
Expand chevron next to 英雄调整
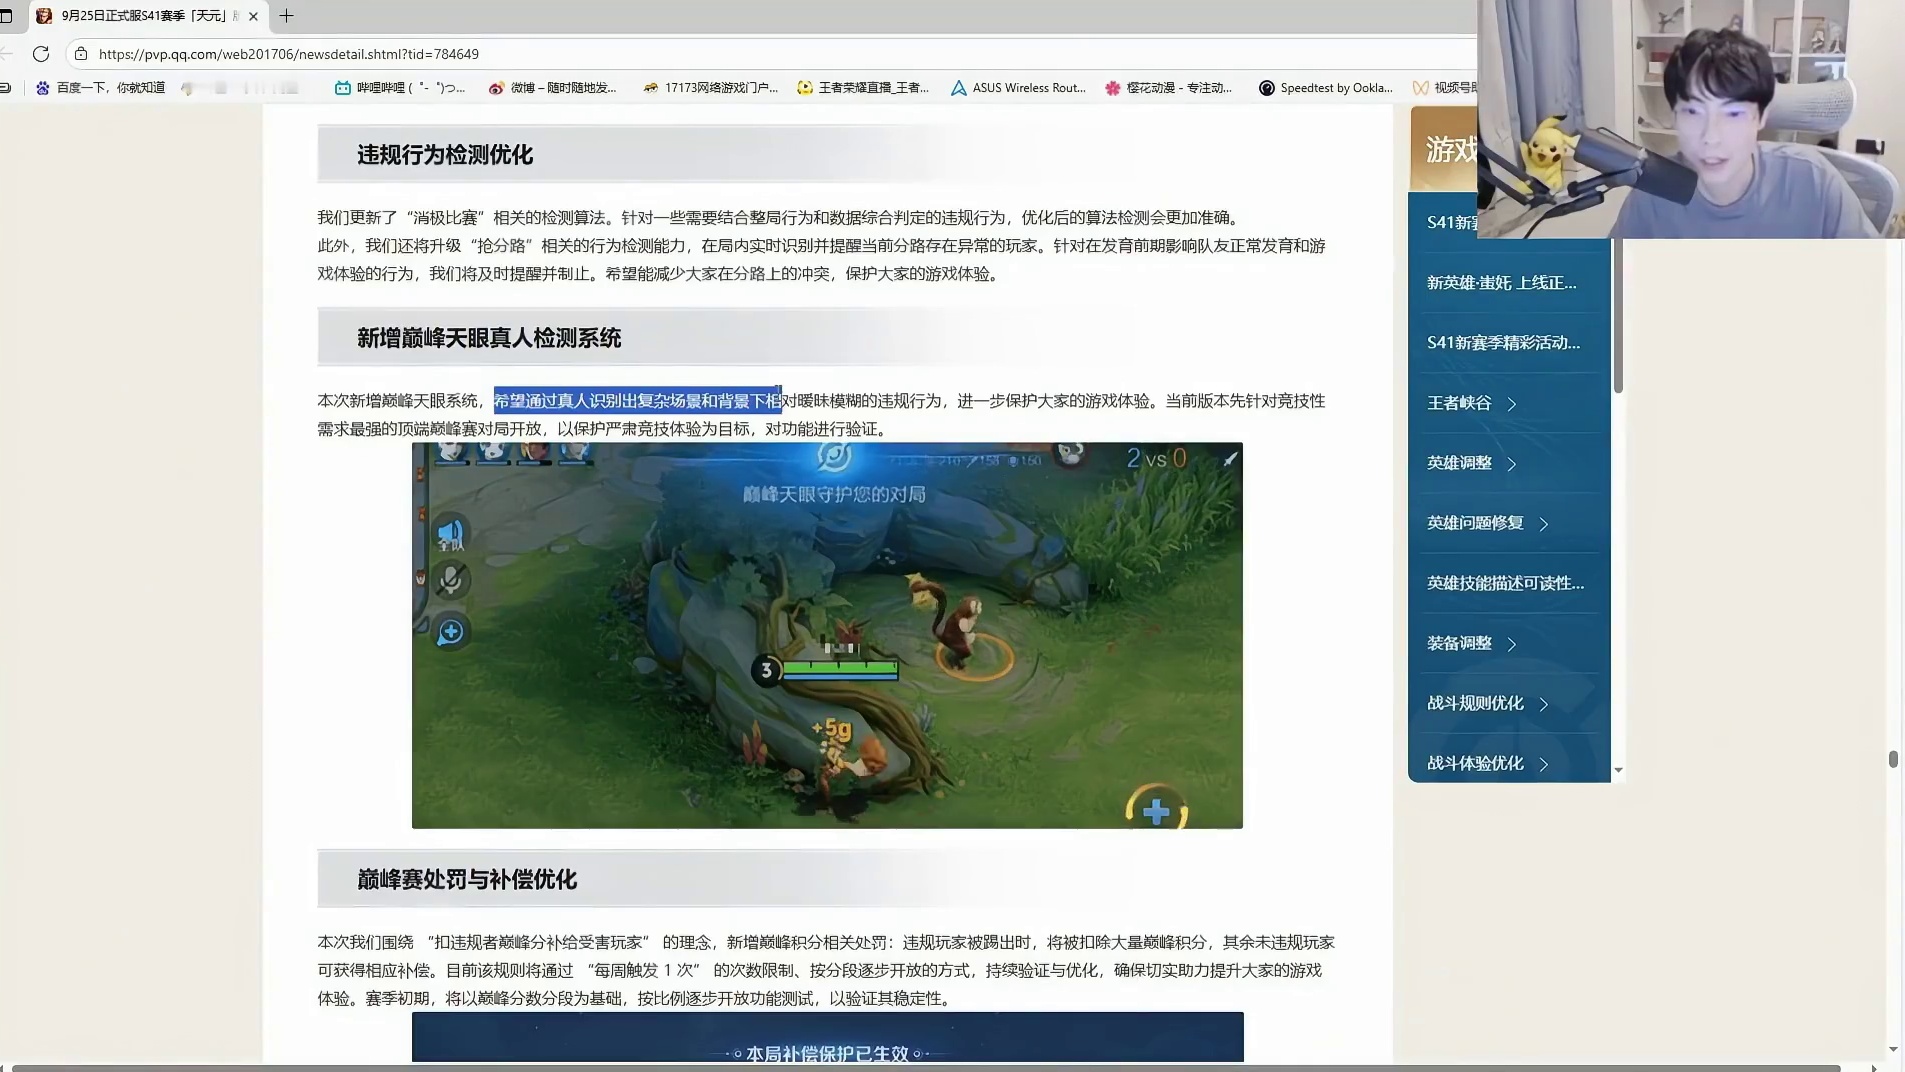[x=1512, y=464]
